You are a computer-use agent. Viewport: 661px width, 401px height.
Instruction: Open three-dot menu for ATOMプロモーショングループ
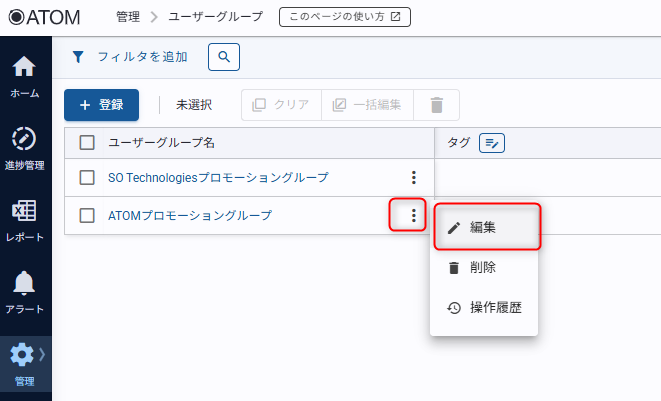click(x=412, y=215)
